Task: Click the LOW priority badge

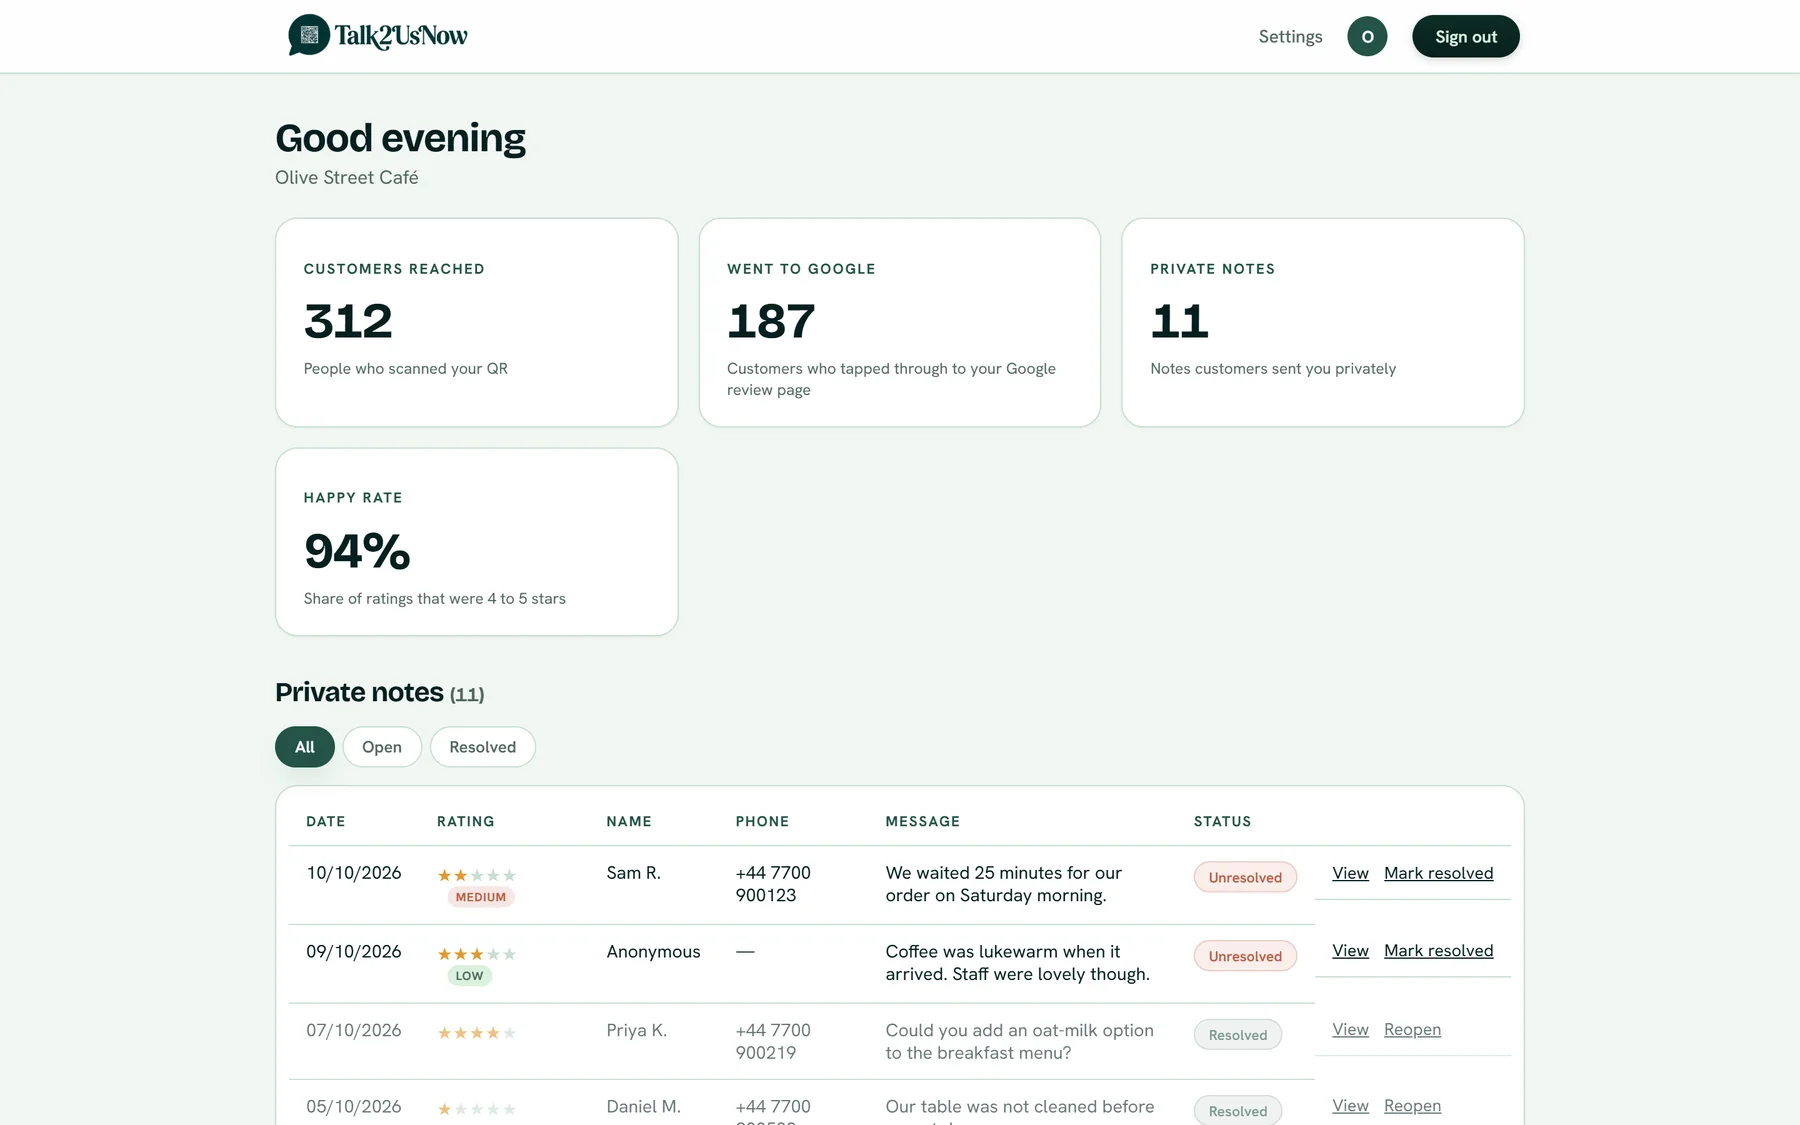Action: [469, 976]
